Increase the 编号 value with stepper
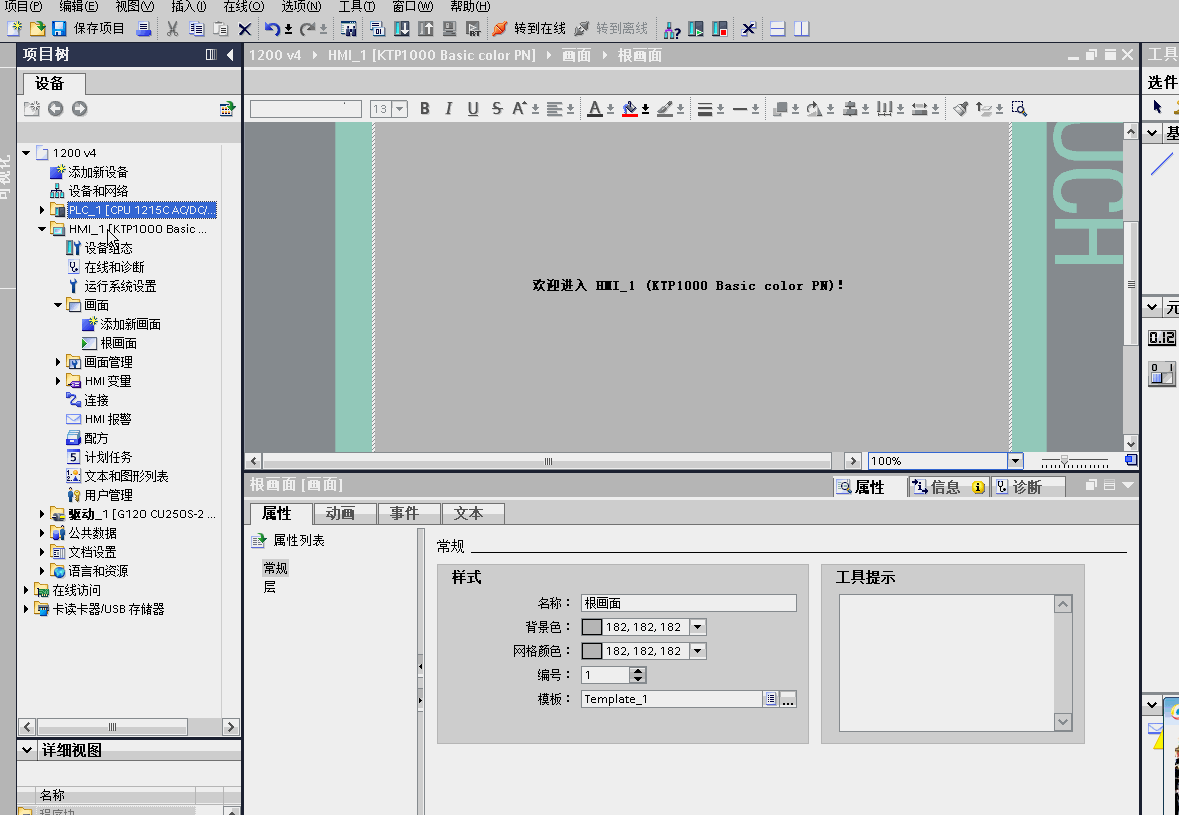This screenshot has width=1179, height=815. (638, 671)
